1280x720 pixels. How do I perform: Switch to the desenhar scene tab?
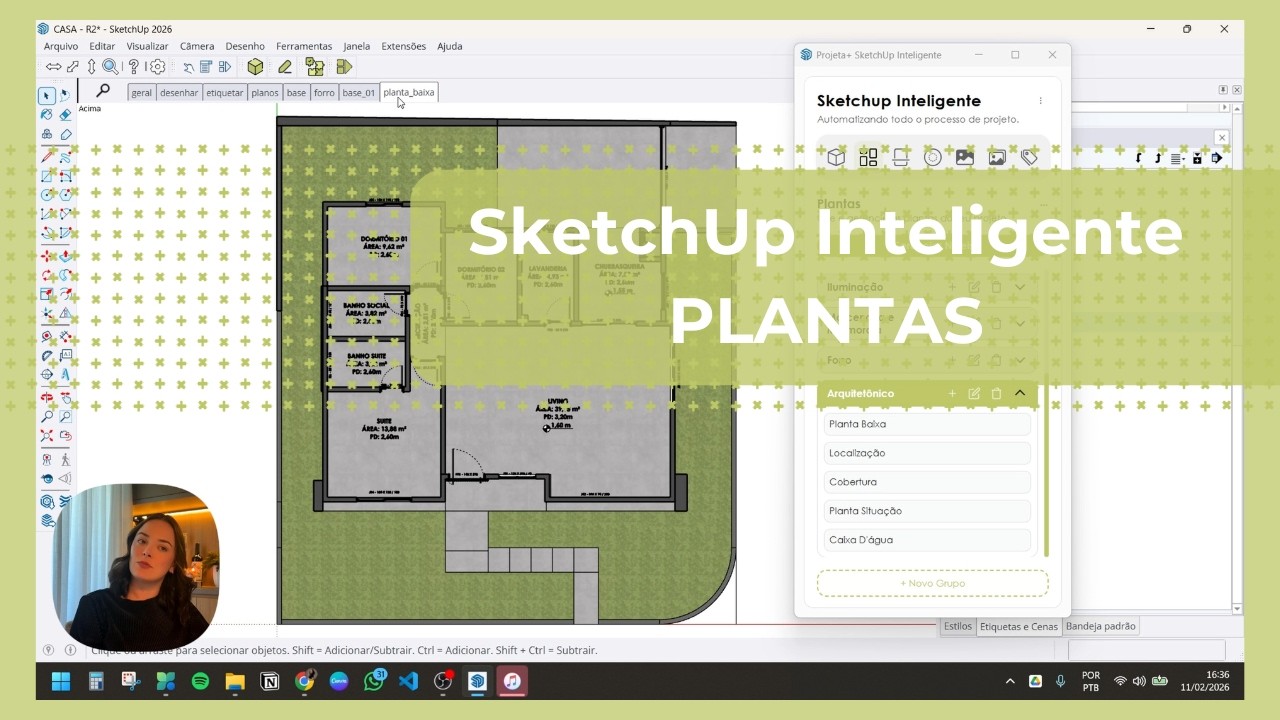179,92
